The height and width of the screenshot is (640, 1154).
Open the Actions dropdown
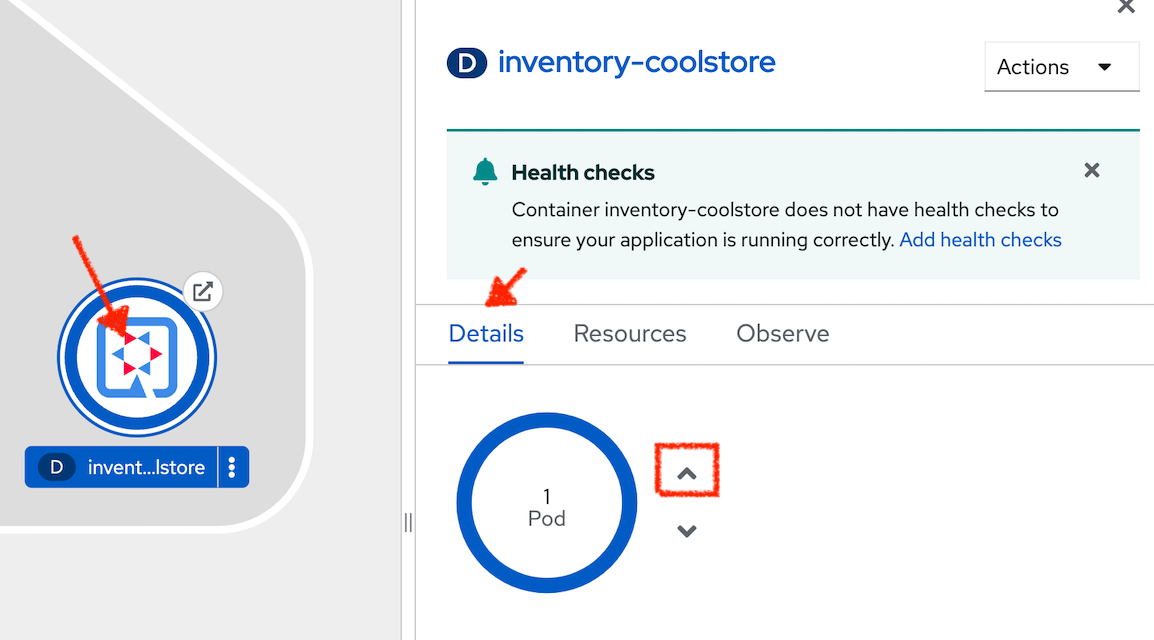1061,67
